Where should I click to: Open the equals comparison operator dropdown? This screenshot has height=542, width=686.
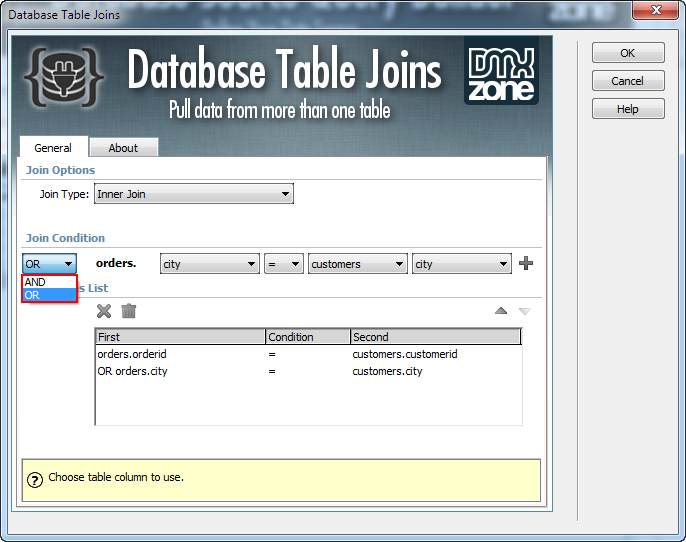click(284, 264)
